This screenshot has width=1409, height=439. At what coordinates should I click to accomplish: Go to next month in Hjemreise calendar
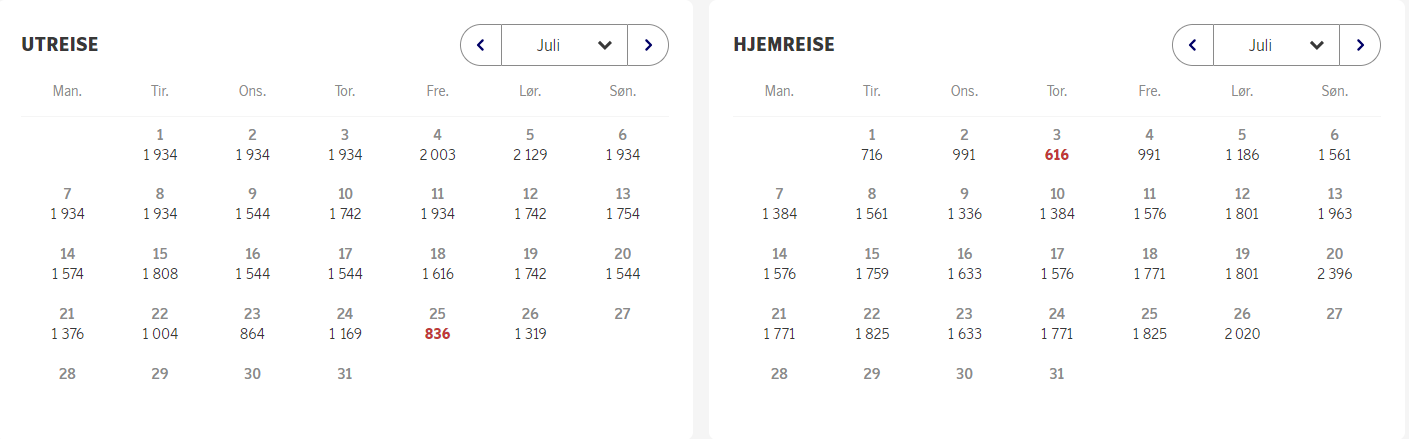pos(1360,45)
